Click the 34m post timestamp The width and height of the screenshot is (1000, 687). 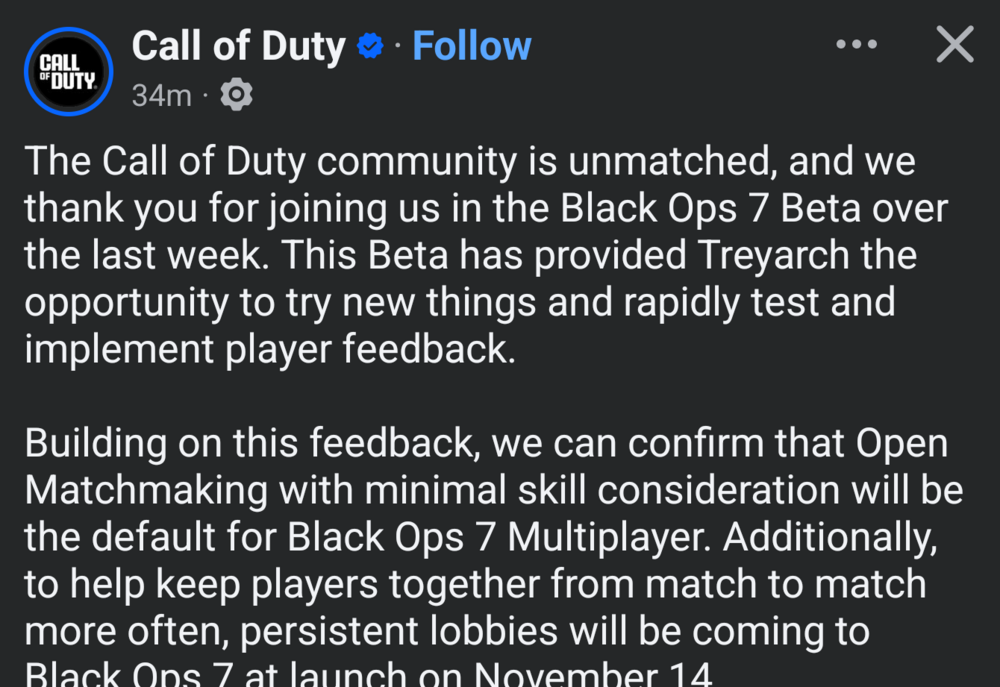pos(161,96)
